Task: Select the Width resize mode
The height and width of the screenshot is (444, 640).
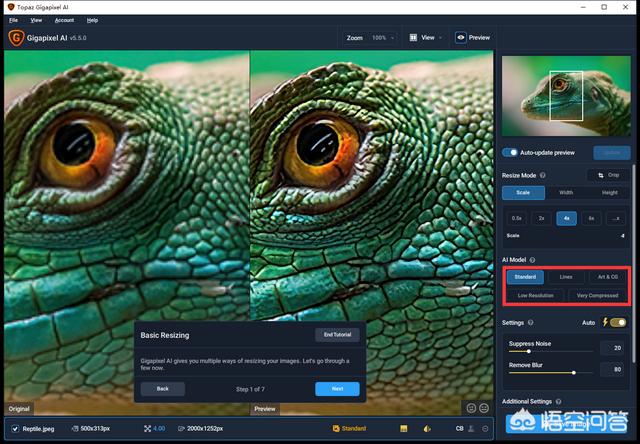Action: pyautogui.click(x=566, y=193)
